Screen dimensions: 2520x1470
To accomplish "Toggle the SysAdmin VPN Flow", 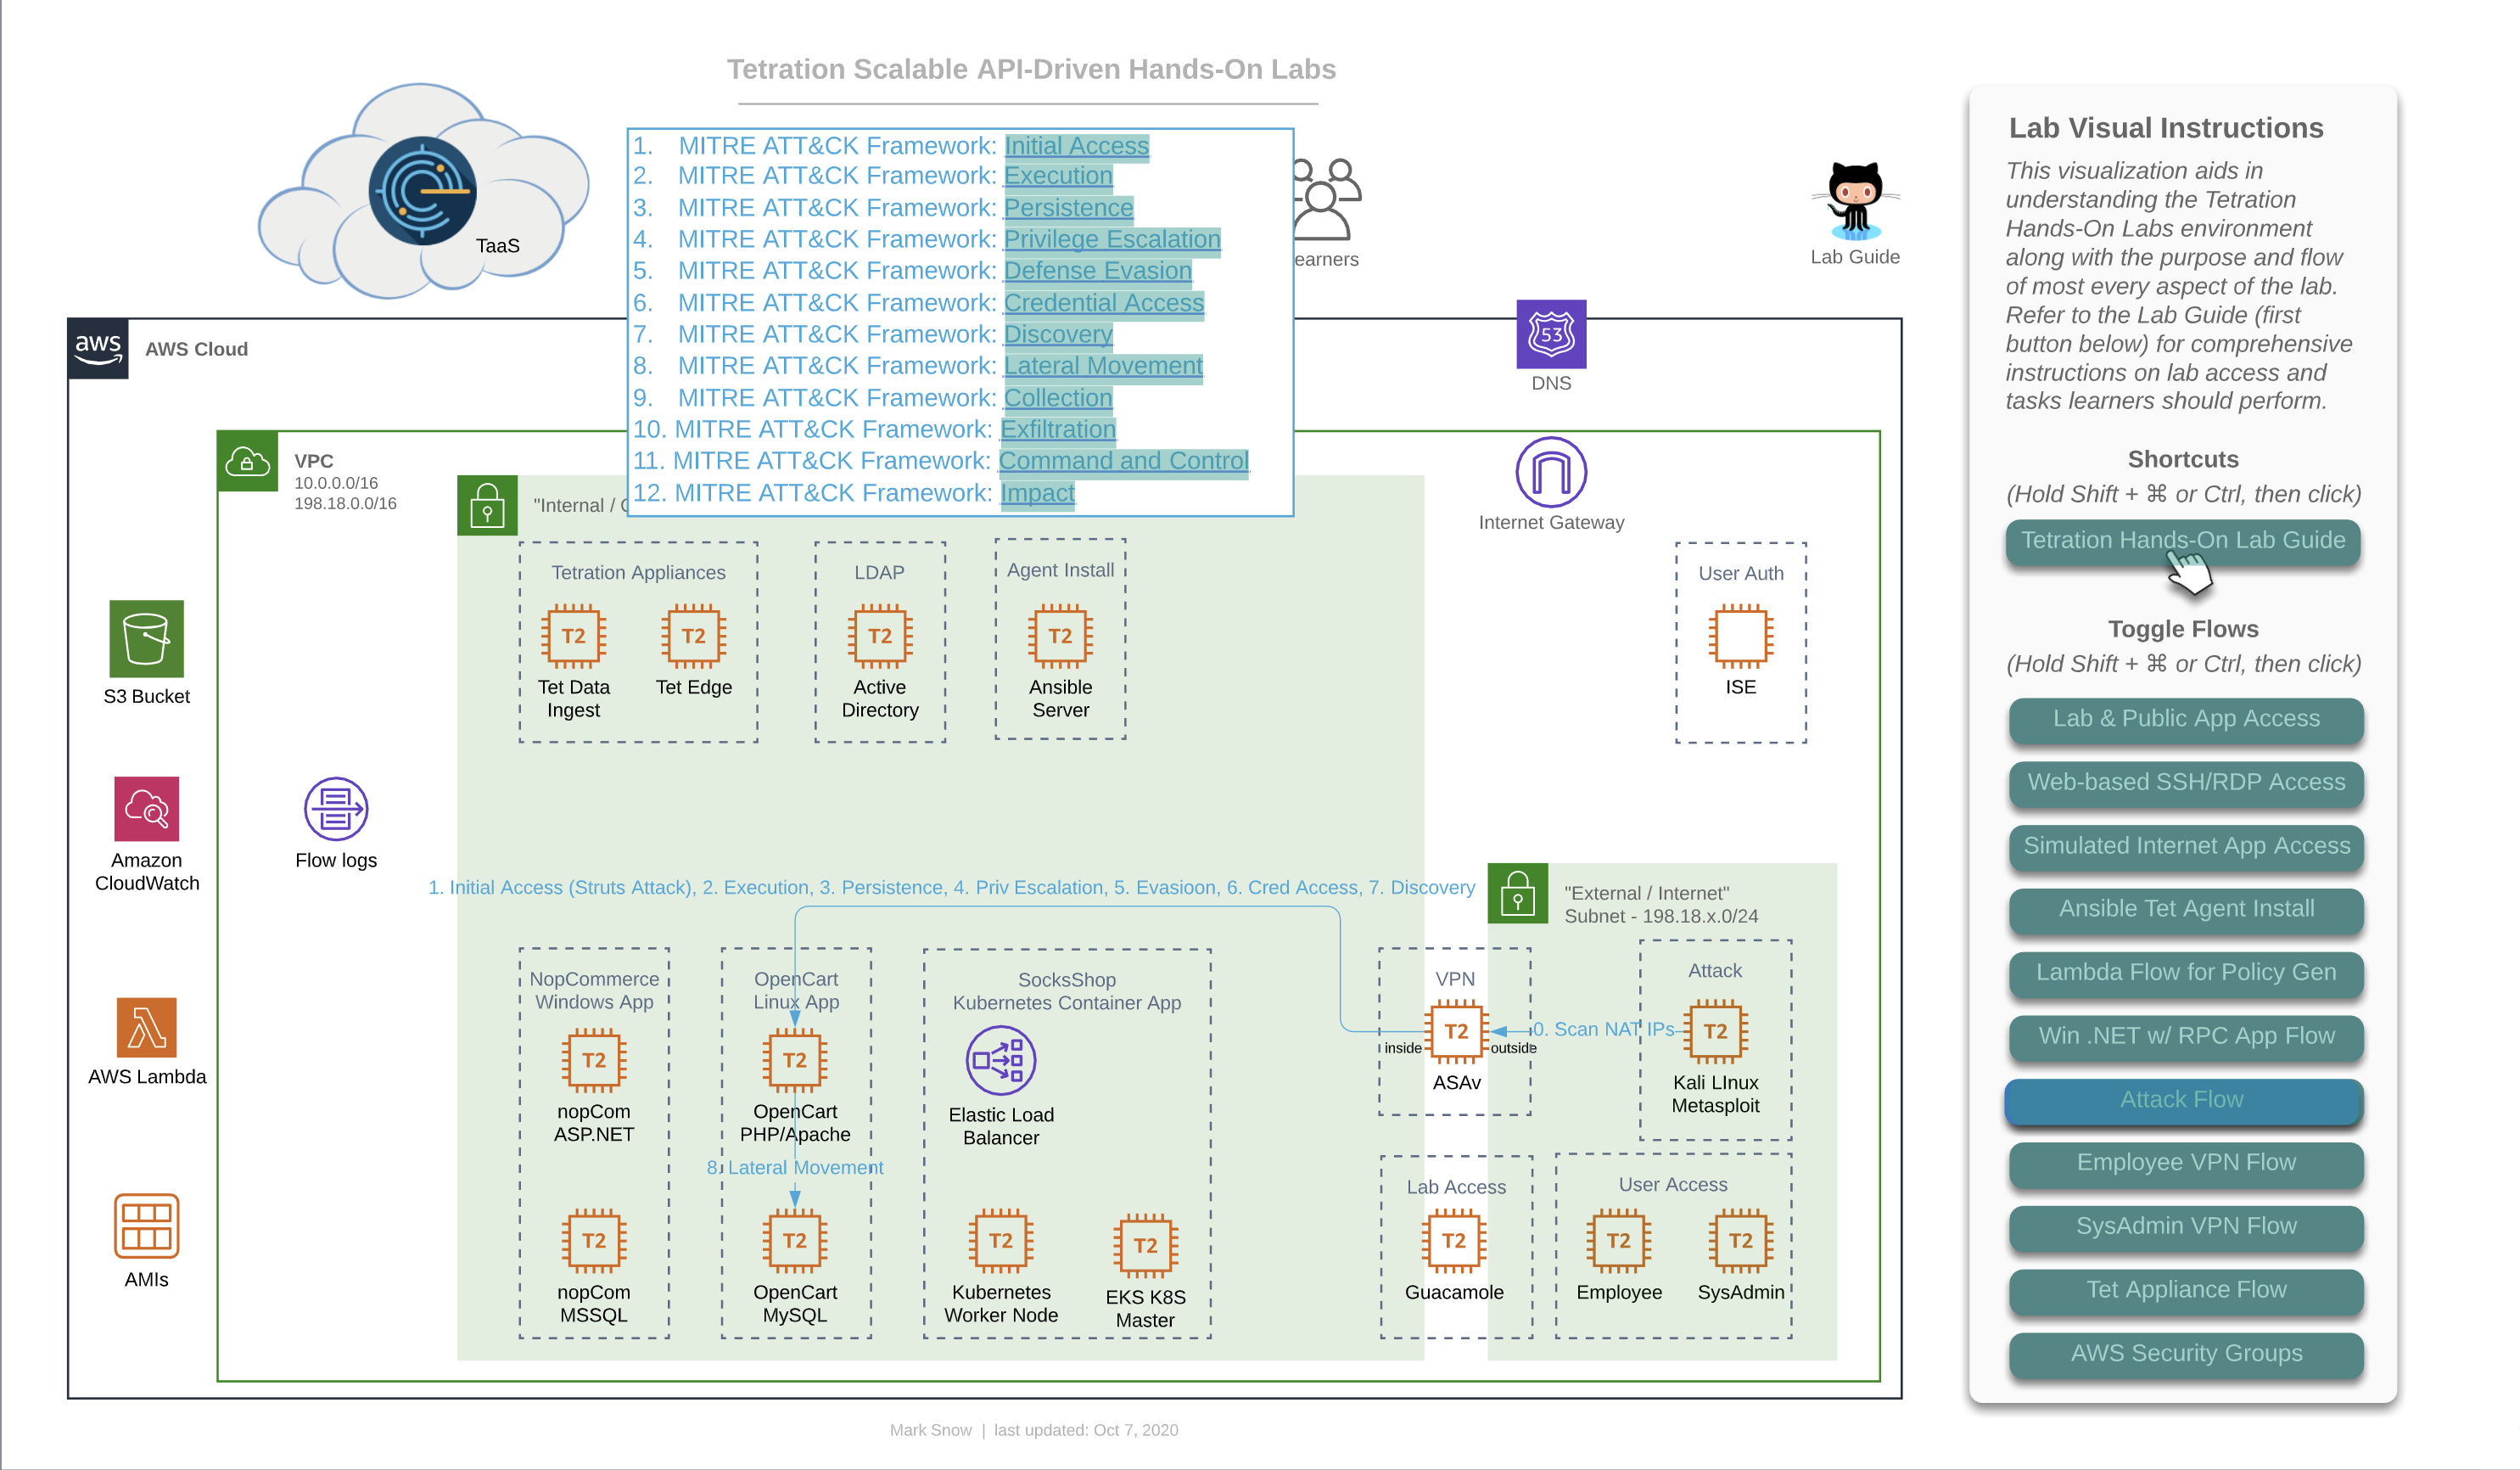I will click(2186, 1227).
